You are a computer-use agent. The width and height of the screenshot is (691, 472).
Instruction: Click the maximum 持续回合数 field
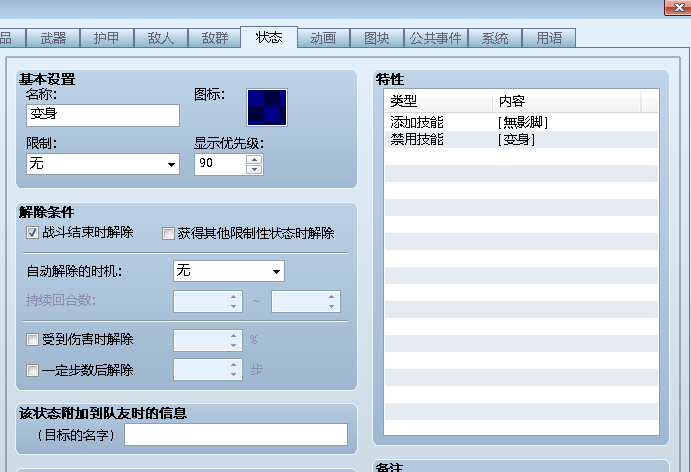[x=306, y=301]
